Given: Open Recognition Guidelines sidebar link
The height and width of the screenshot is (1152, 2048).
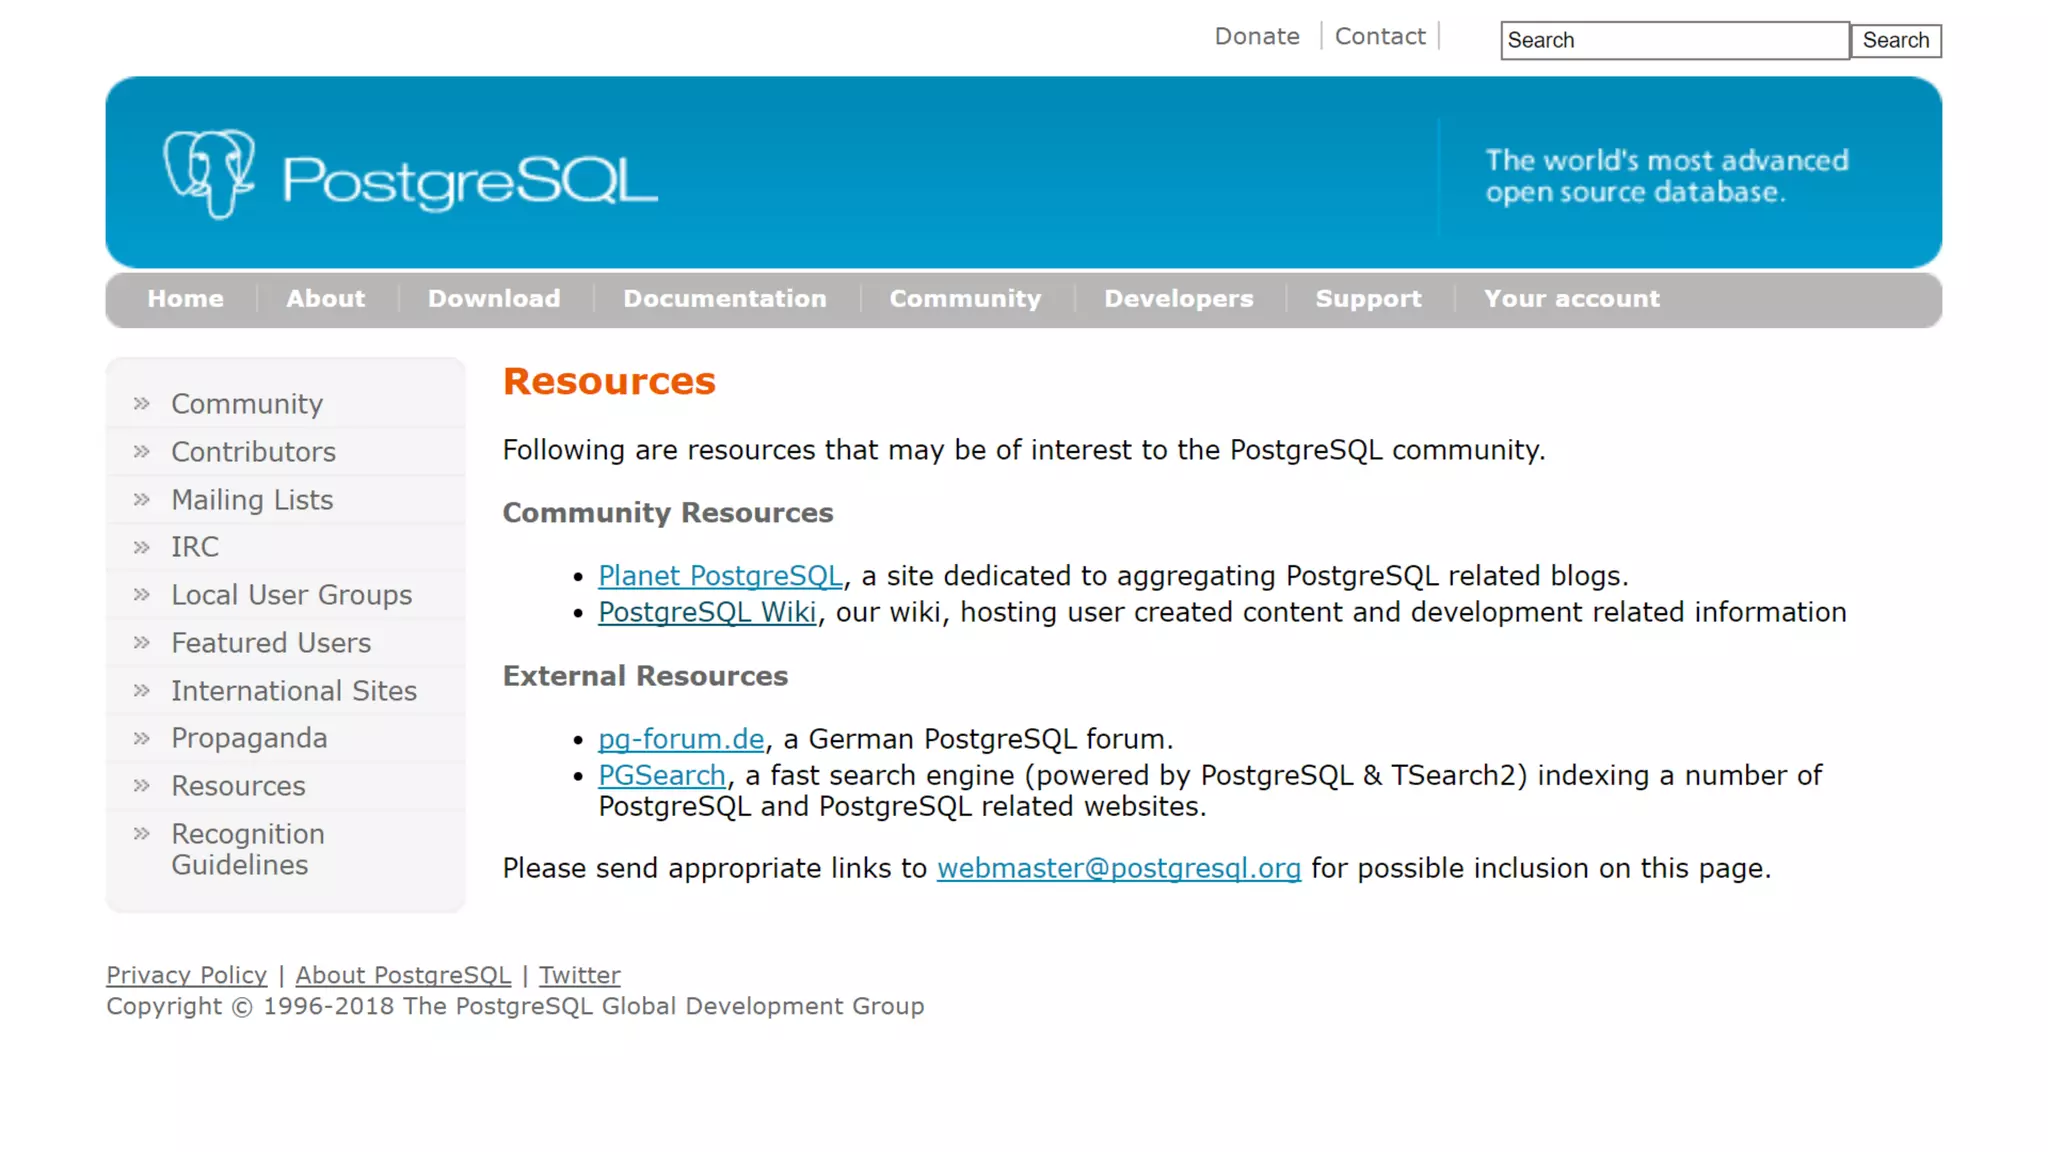Looking at the screenshot, I should click(x=247, y=849).
